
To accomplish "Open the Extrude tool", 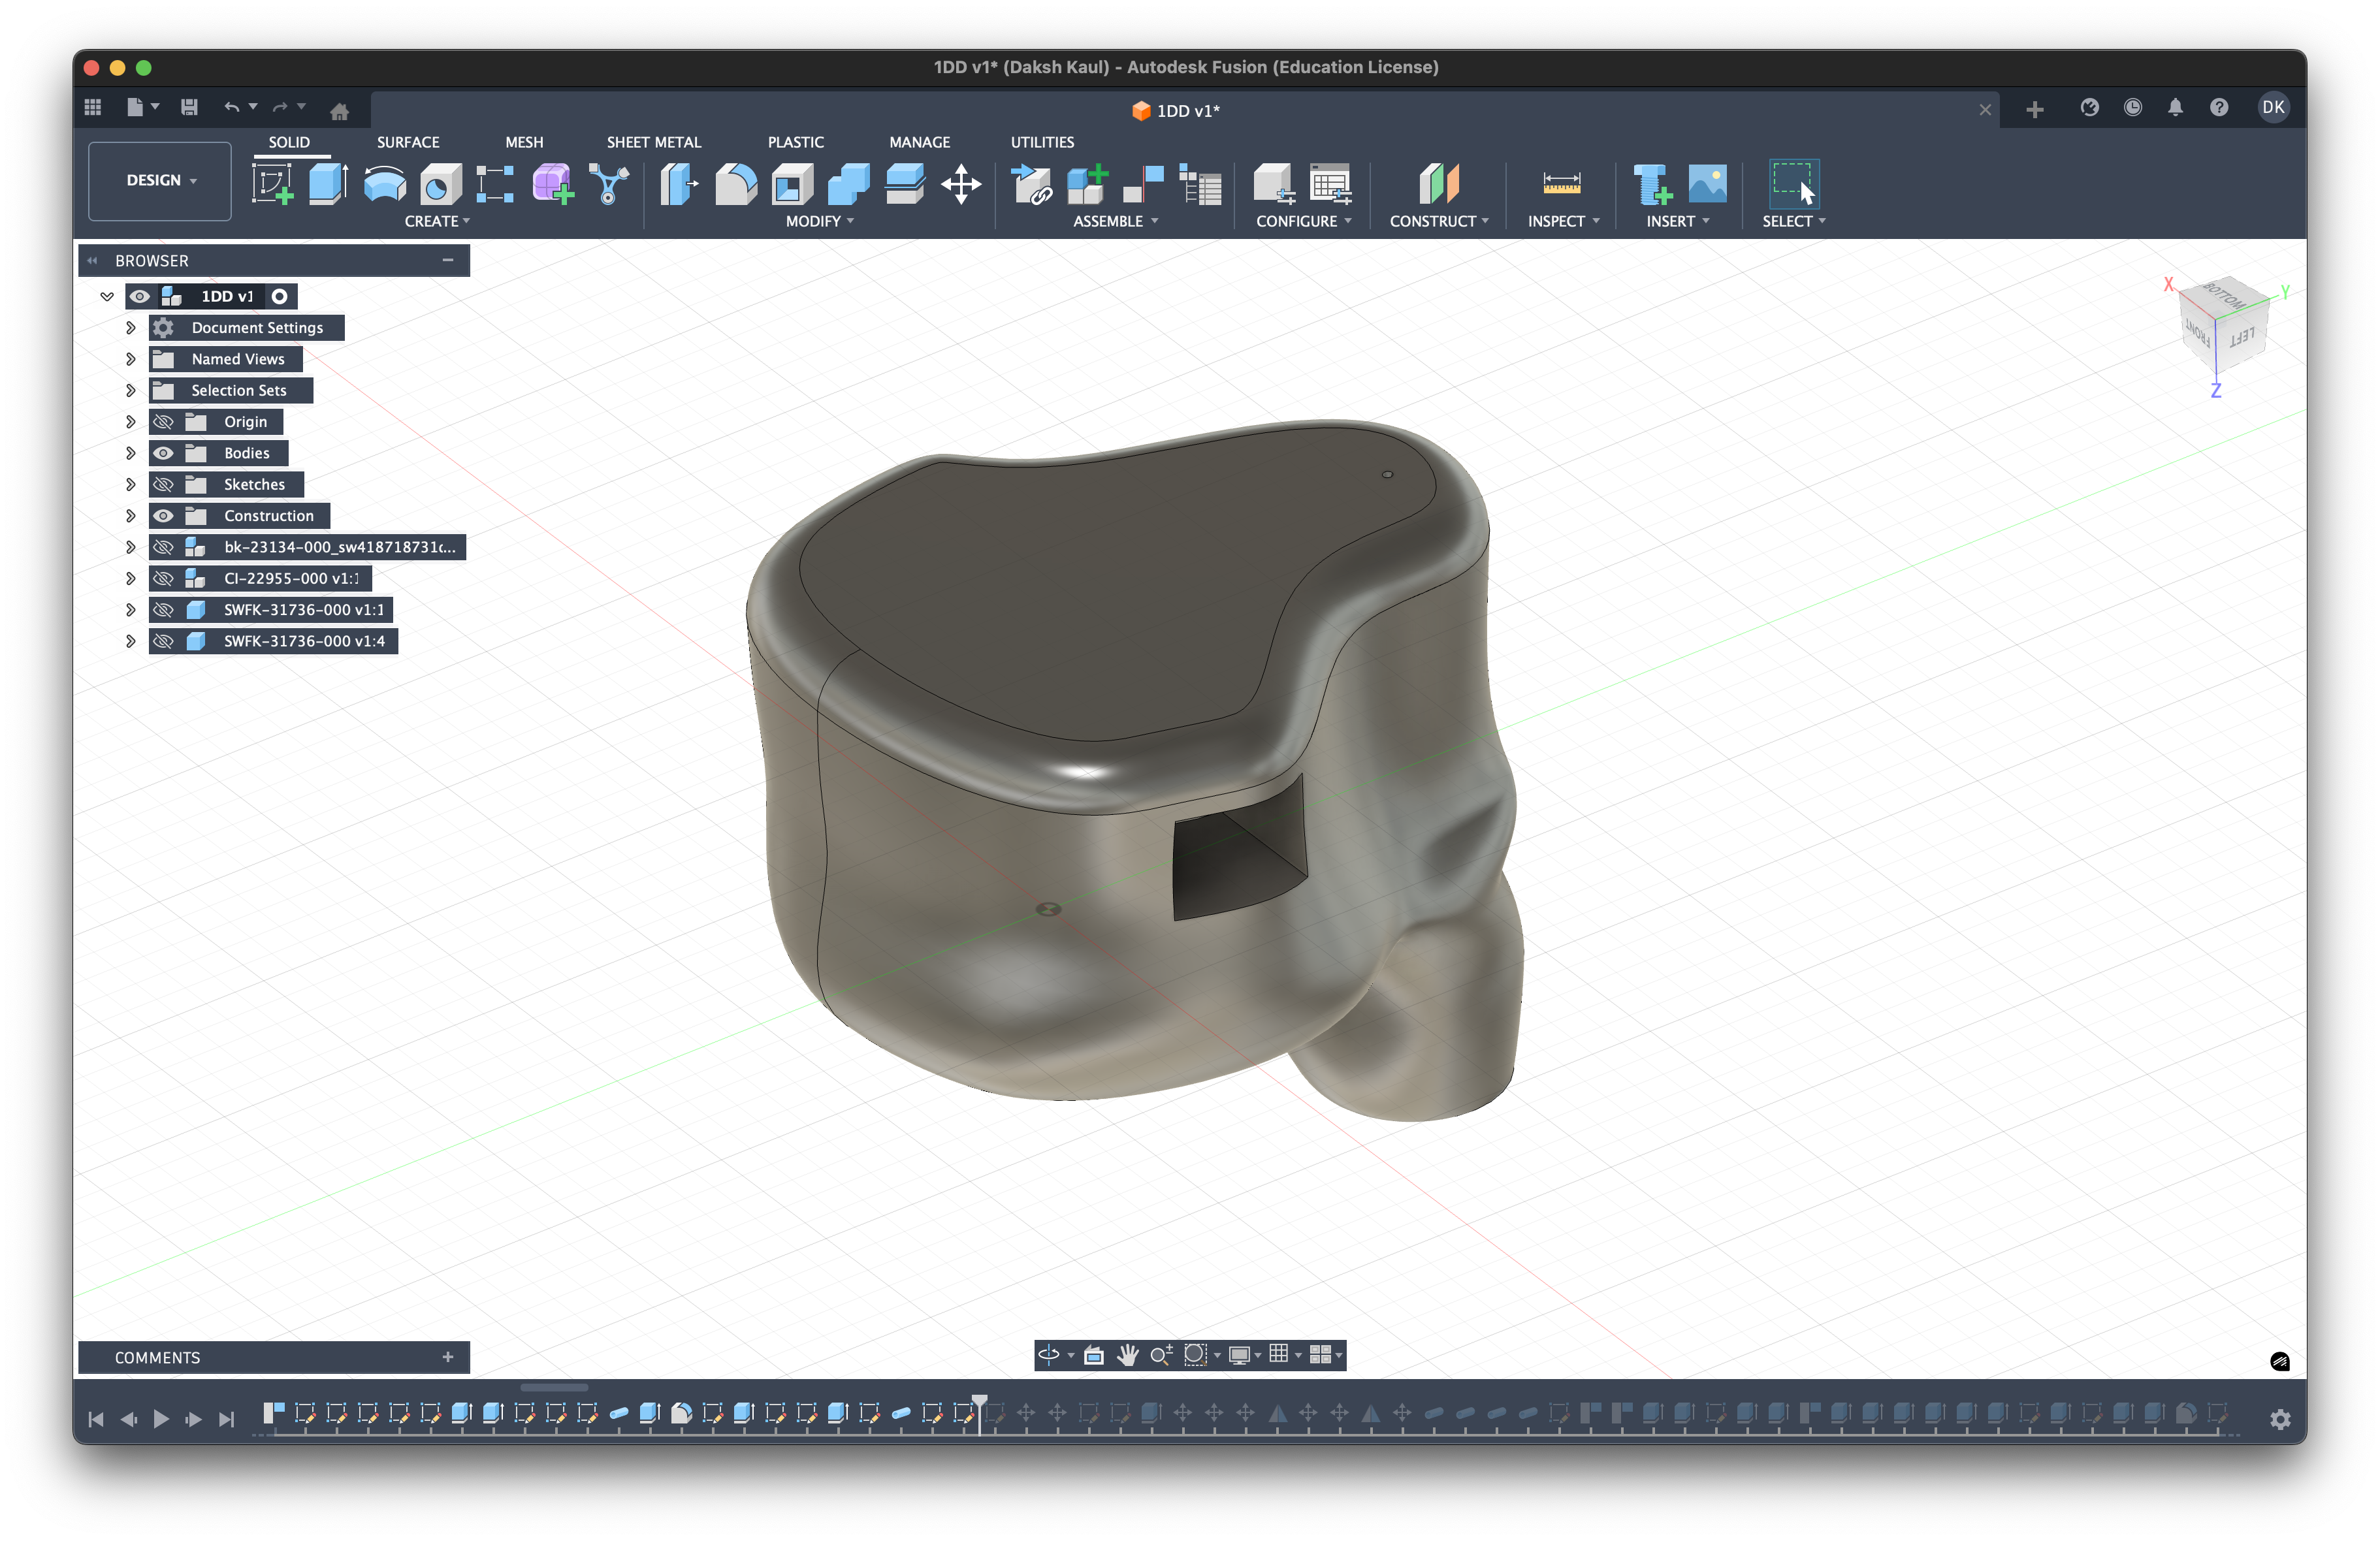I will click(x=327, y=184).
